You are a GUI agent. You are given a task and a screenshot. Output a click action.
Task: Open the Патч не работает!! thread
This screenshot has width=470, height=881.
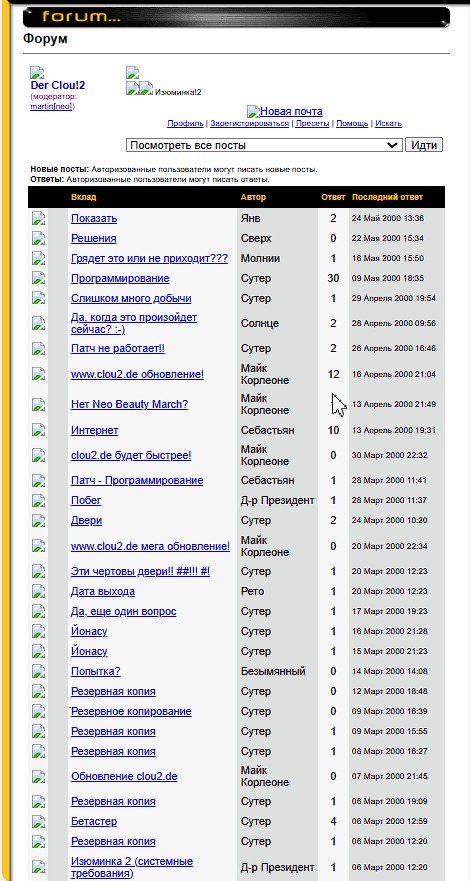tap(118, 348)
